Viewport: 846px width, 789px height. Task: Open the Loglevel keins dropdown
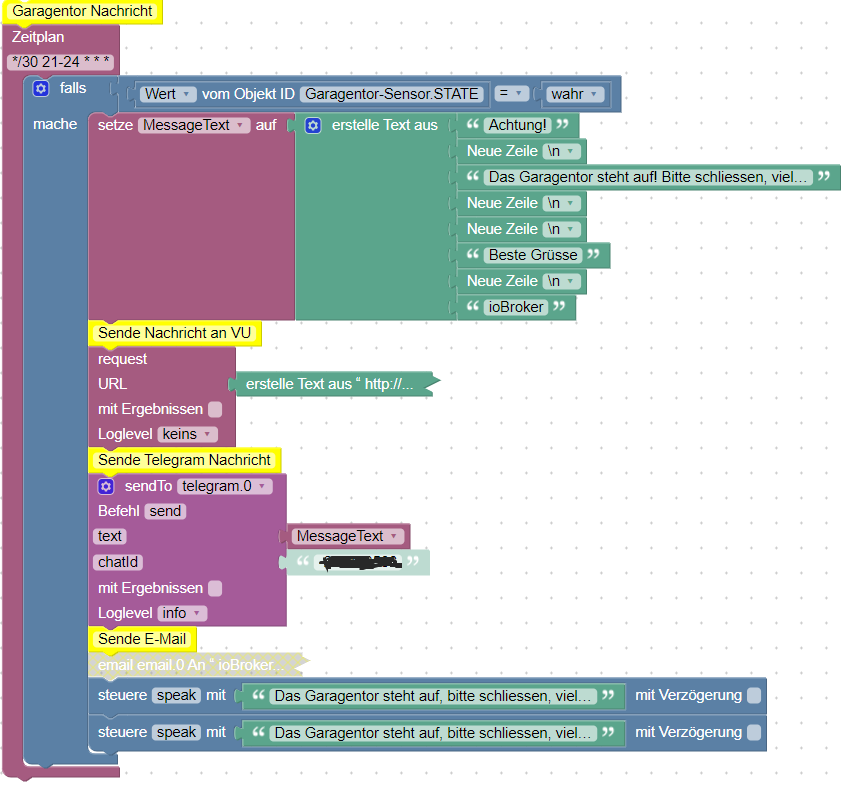tap(188, 434)
